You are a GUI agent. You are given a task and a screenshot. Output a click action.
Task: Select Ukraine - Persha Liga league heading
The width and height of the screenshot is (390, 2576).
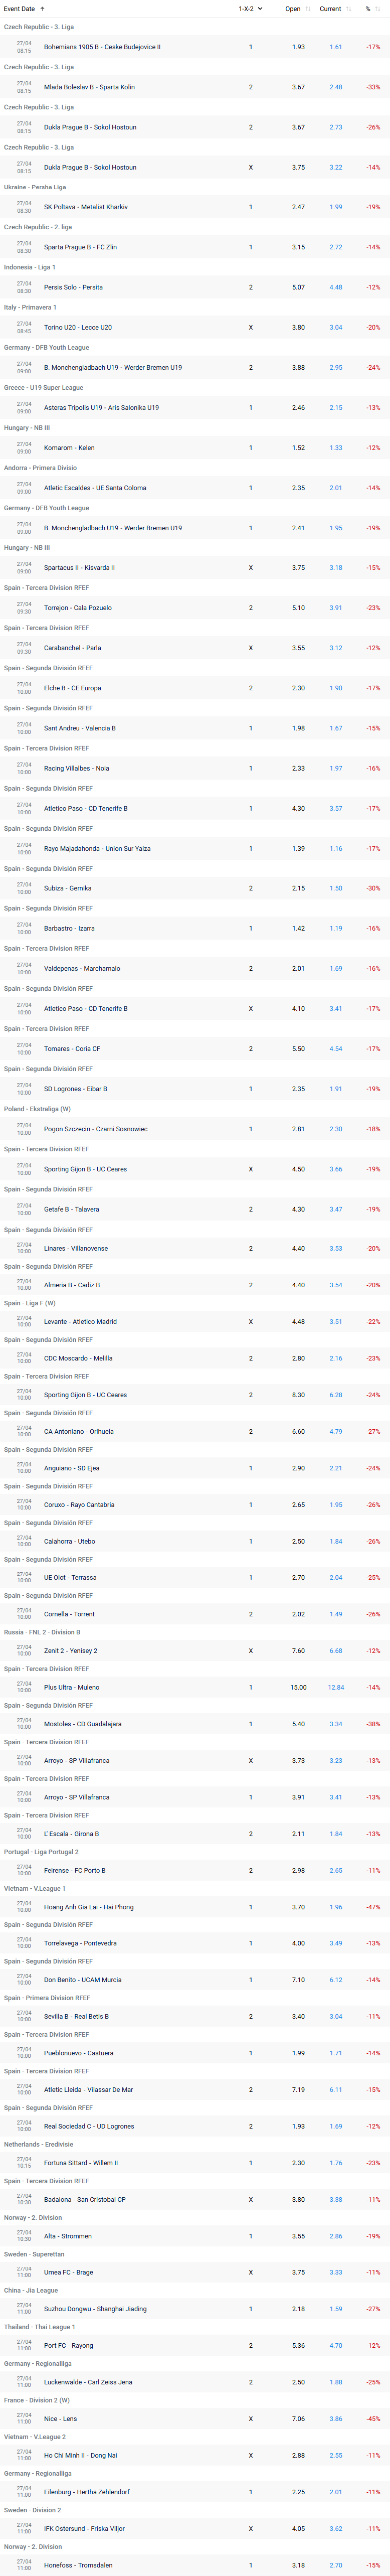(35, 187)
